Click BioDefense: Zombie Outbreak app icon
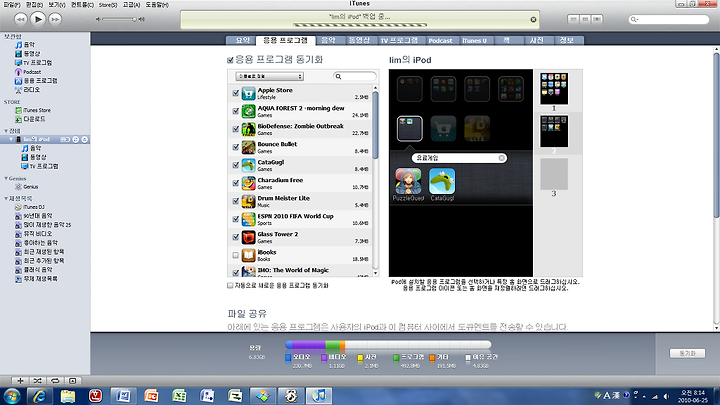Viewport: 720px width, 405px height. click(x=248, y=129)
